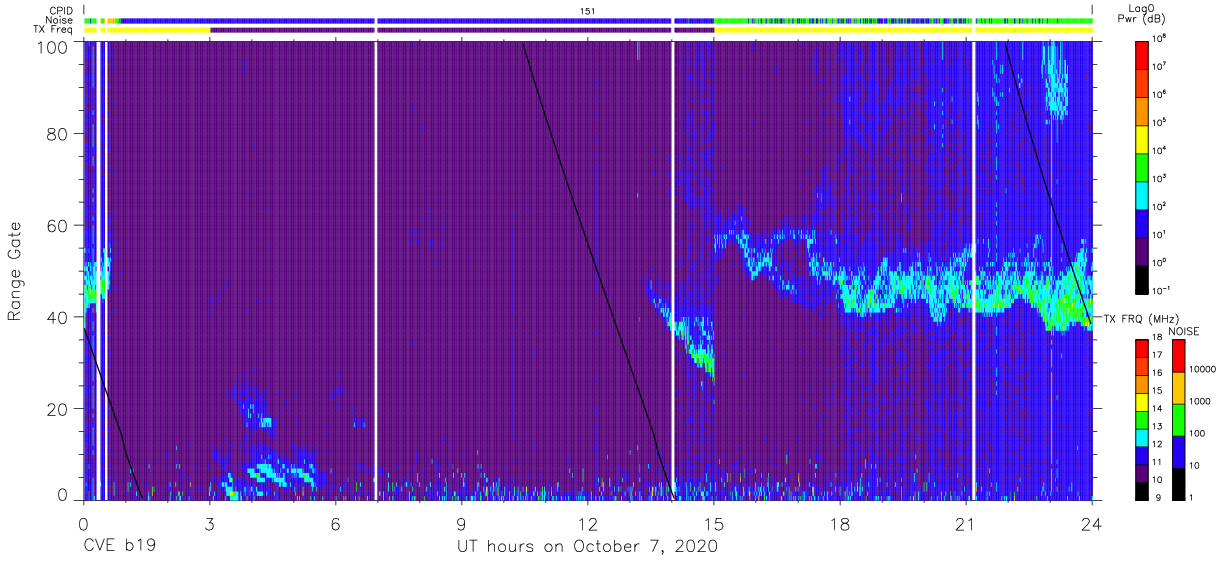This screenshot has height=567, width=1228.
Task: Click the 'Range Gate' y-axis title
Action: click(x=15, y=272)
